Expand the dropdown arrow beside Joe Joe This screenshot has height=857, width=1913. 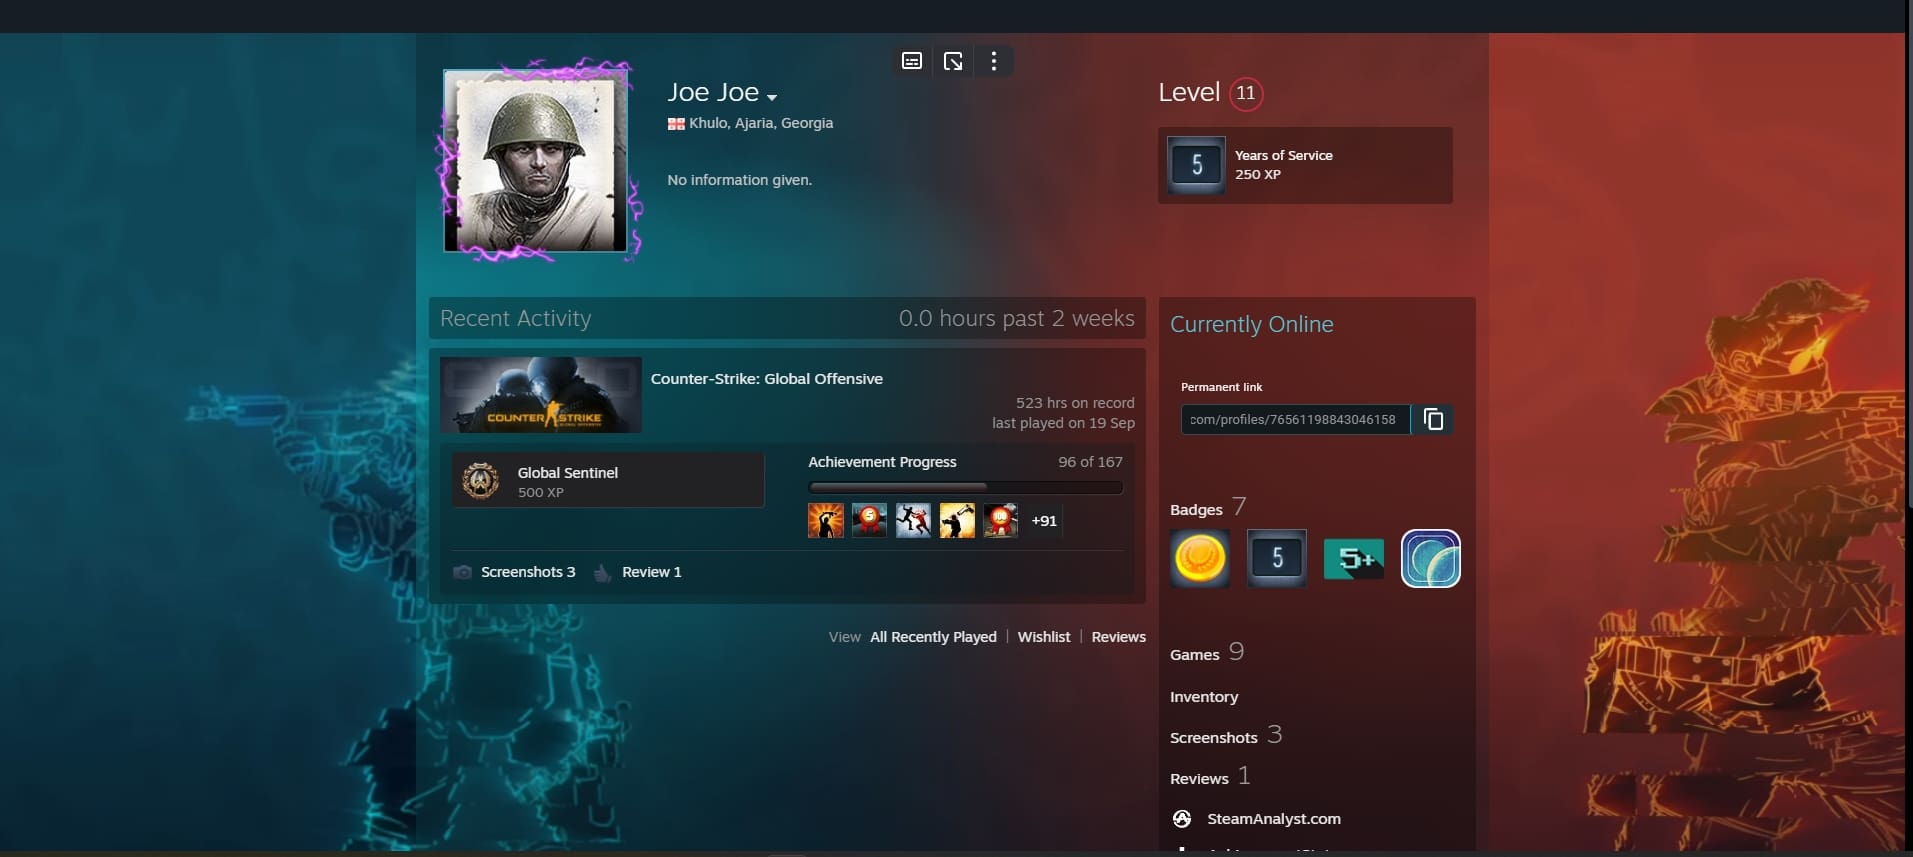(x=772, y=97)
